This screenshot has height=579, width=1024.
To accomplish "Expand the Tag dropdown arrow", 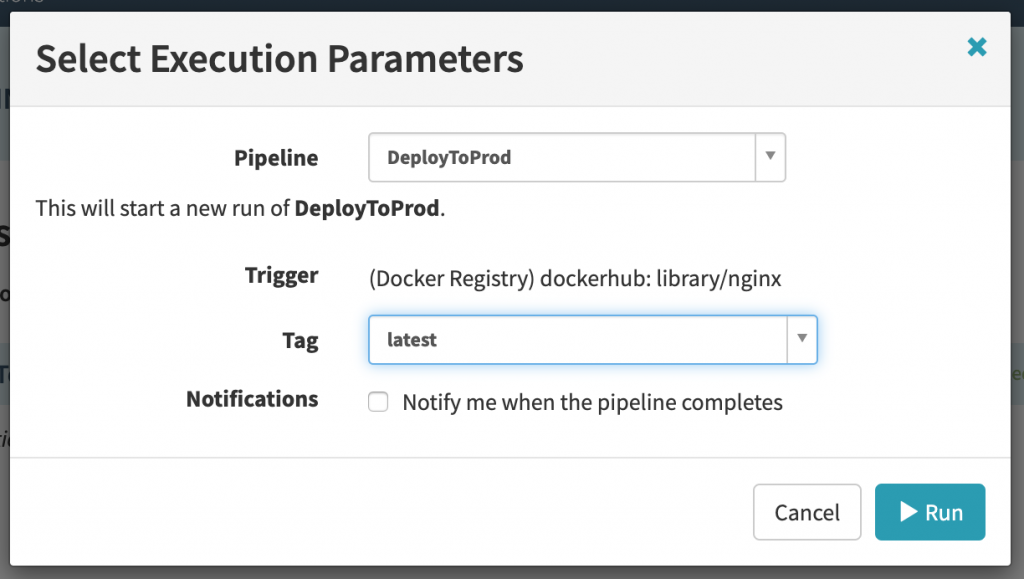I will point(801,340).
